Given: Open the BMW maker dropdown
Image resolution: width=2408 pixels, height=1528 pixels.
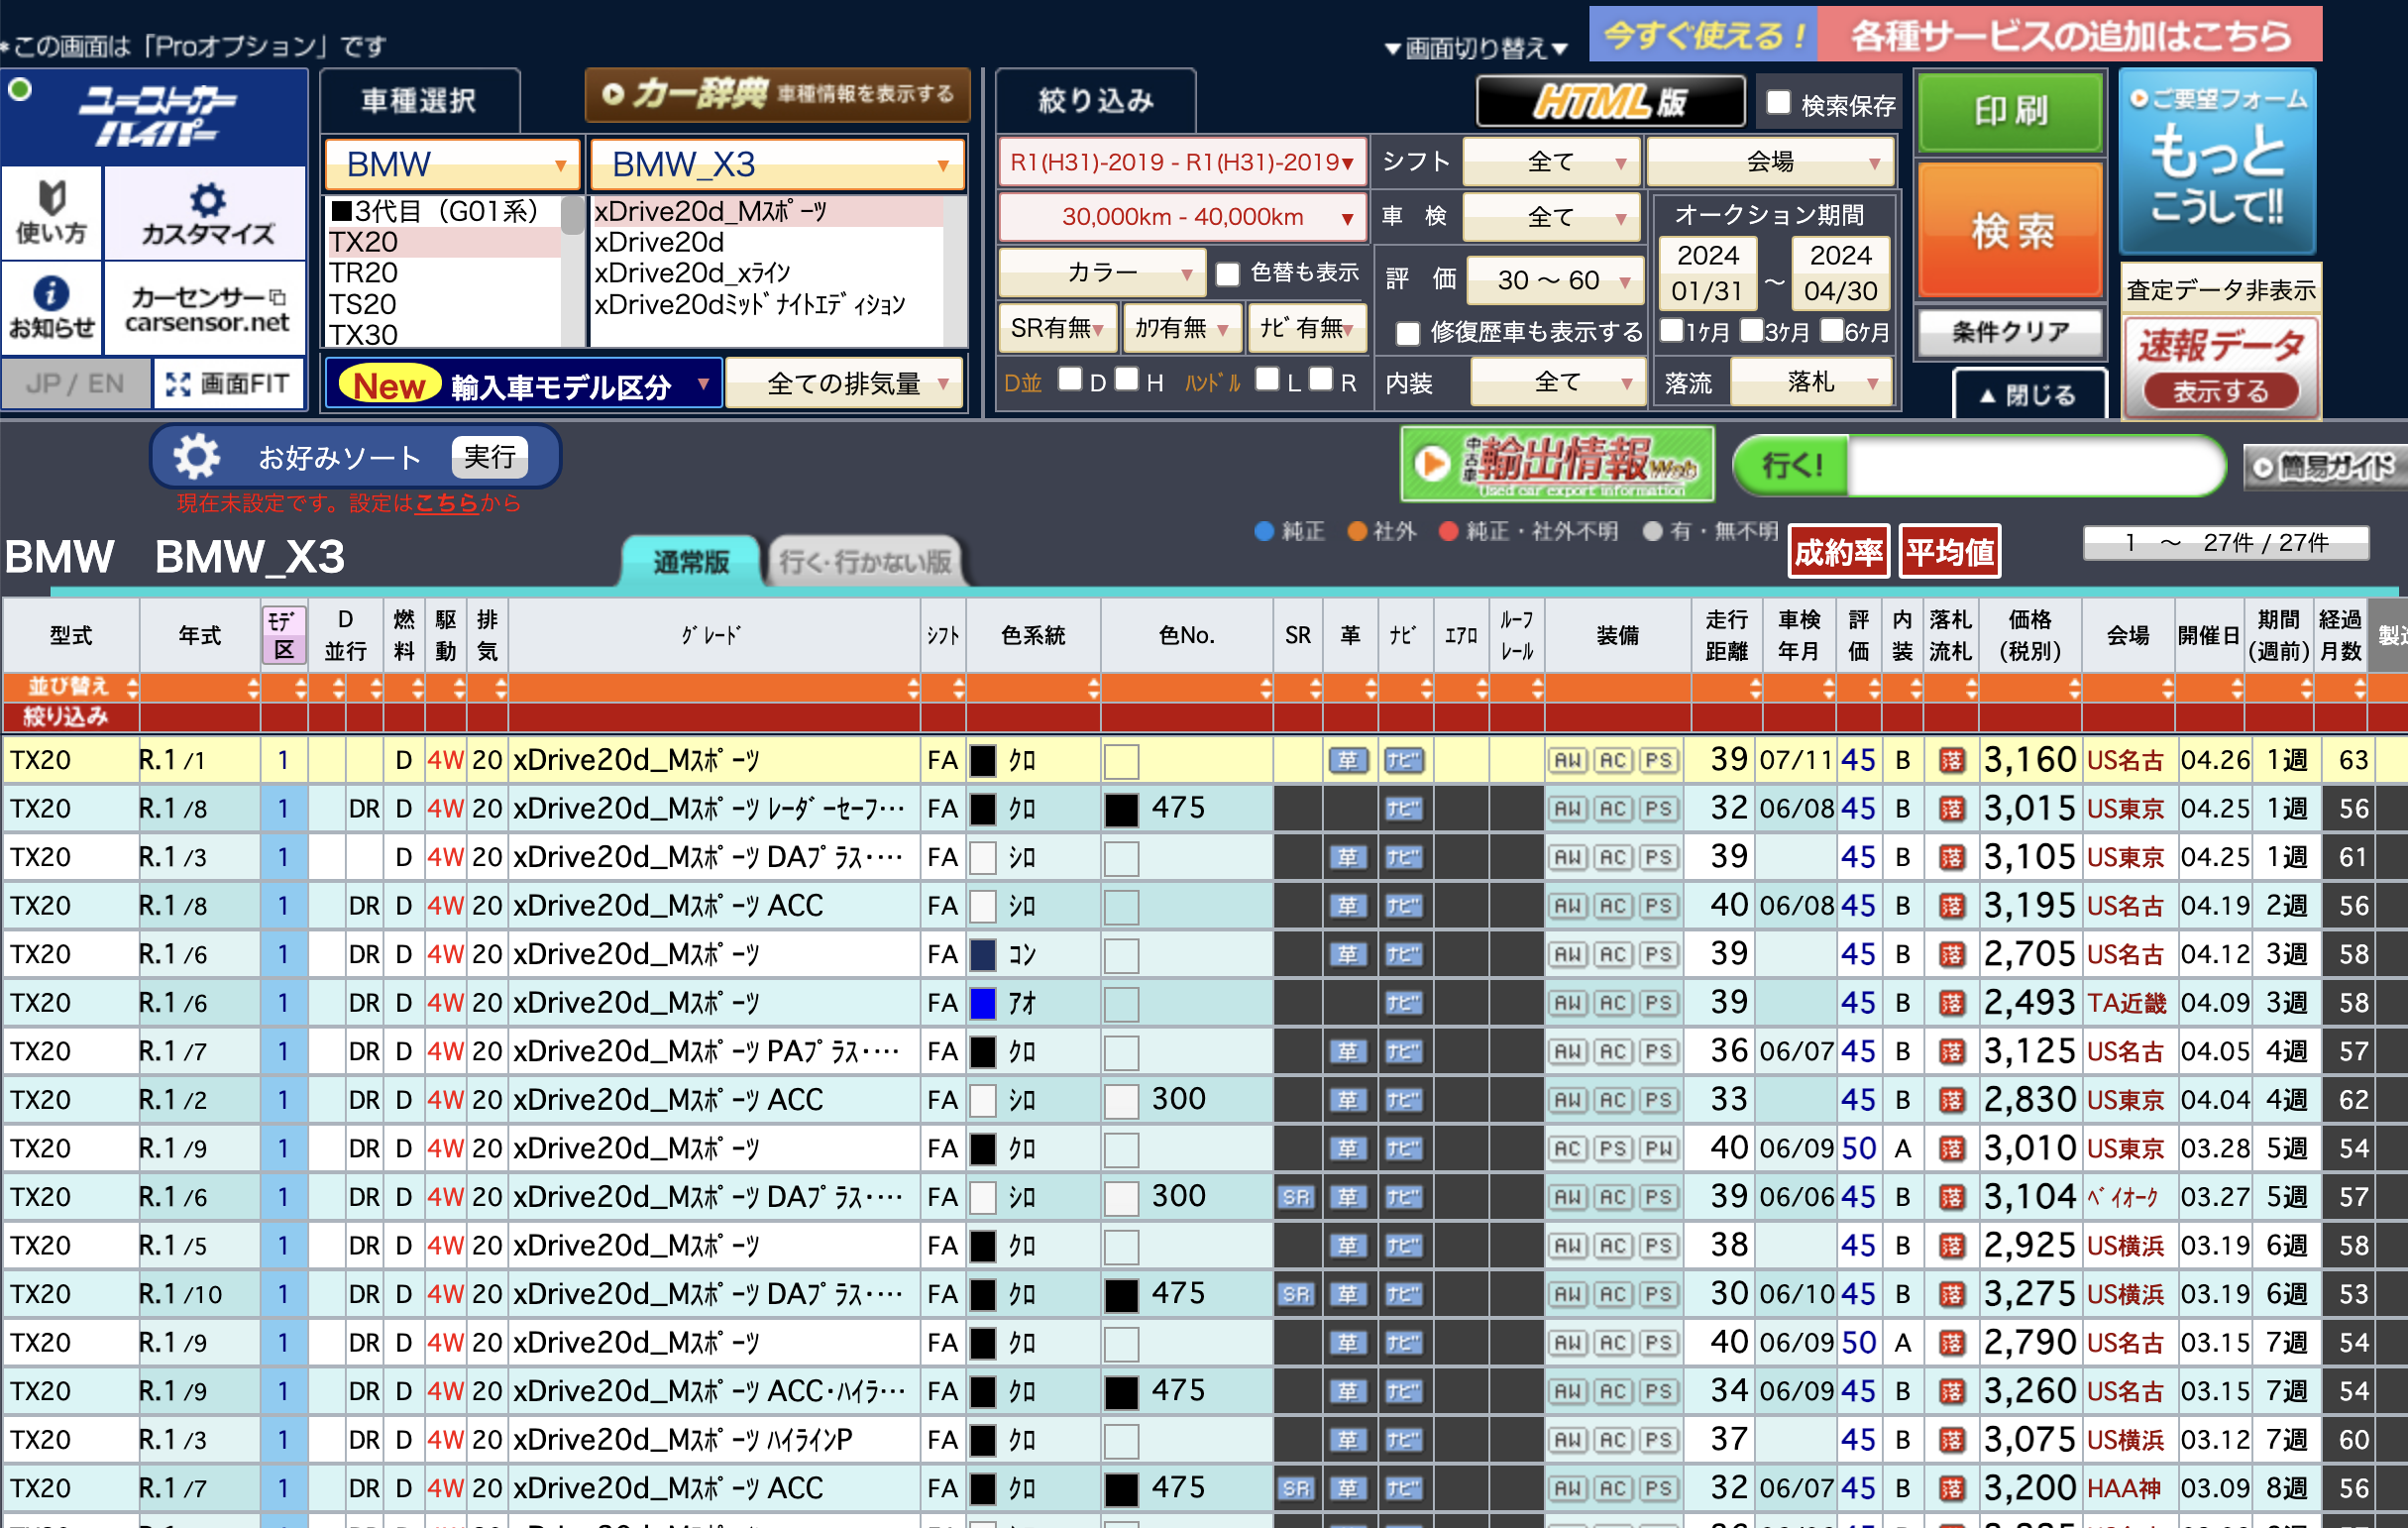Looking at the screenshot, I should pos(452,164).
